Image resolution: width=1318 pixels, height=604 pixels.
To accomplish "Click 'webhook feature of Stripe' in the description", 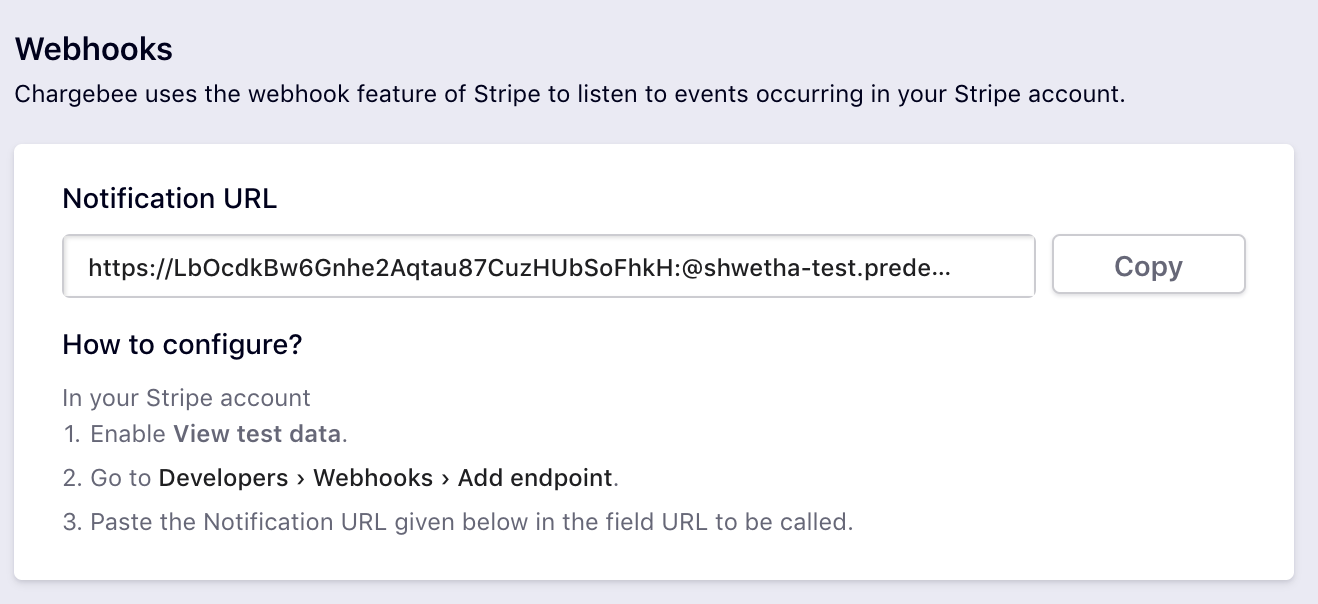I will pyautogui.click(x=384, y=95).
